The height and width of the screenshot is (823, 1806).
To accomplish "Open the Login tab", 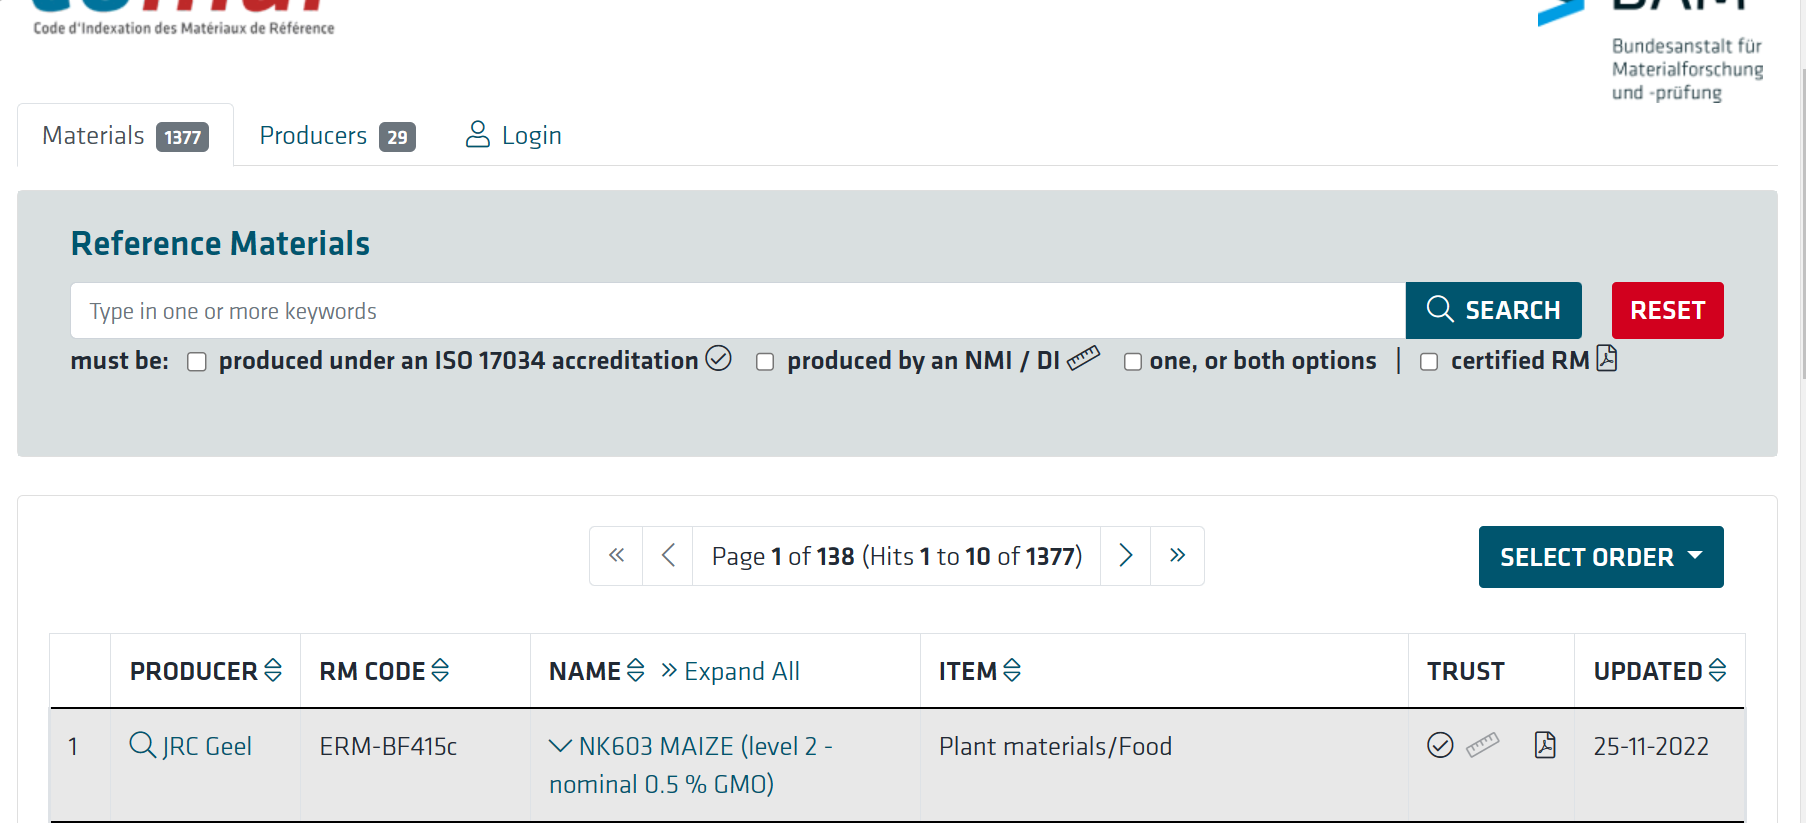I will [514, 136].
